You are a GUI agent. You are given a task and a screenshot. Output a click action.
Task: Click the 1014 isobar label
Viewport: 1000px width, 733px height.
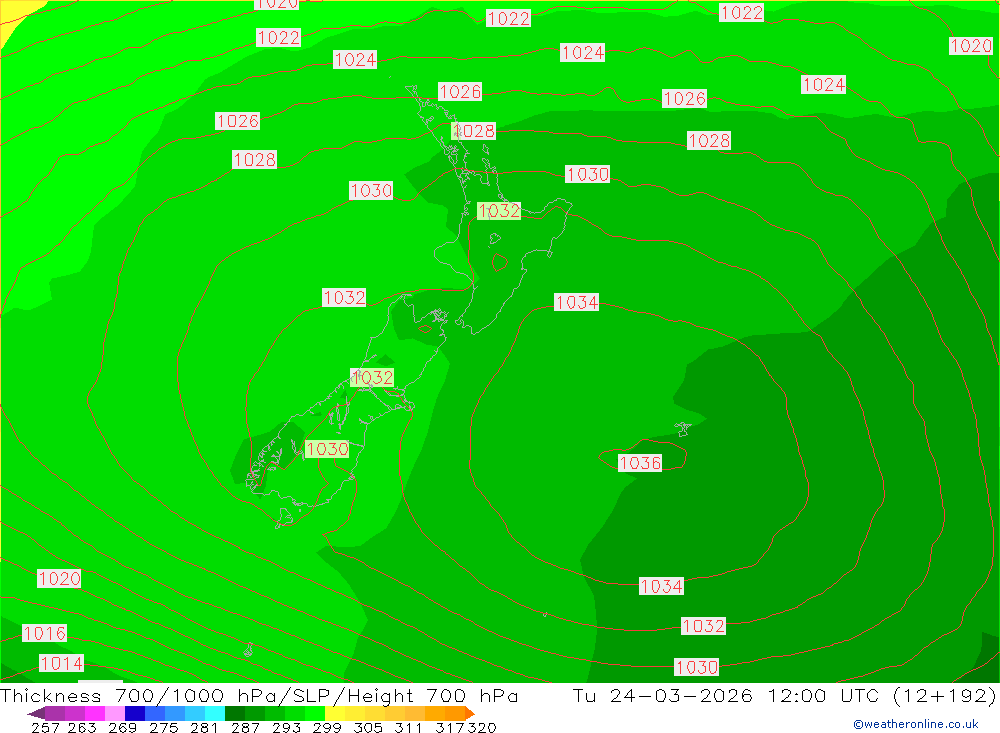pyautogui.click(x=61, y=663)
